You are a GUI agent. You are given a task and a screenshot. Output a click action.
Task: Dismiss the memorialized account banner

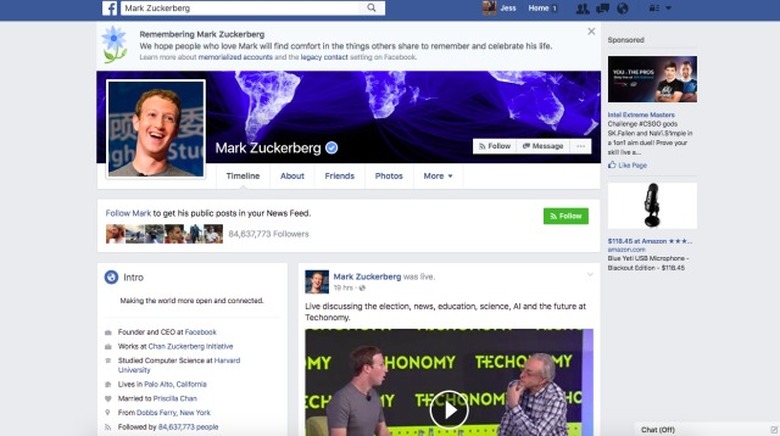pos(591,31)
